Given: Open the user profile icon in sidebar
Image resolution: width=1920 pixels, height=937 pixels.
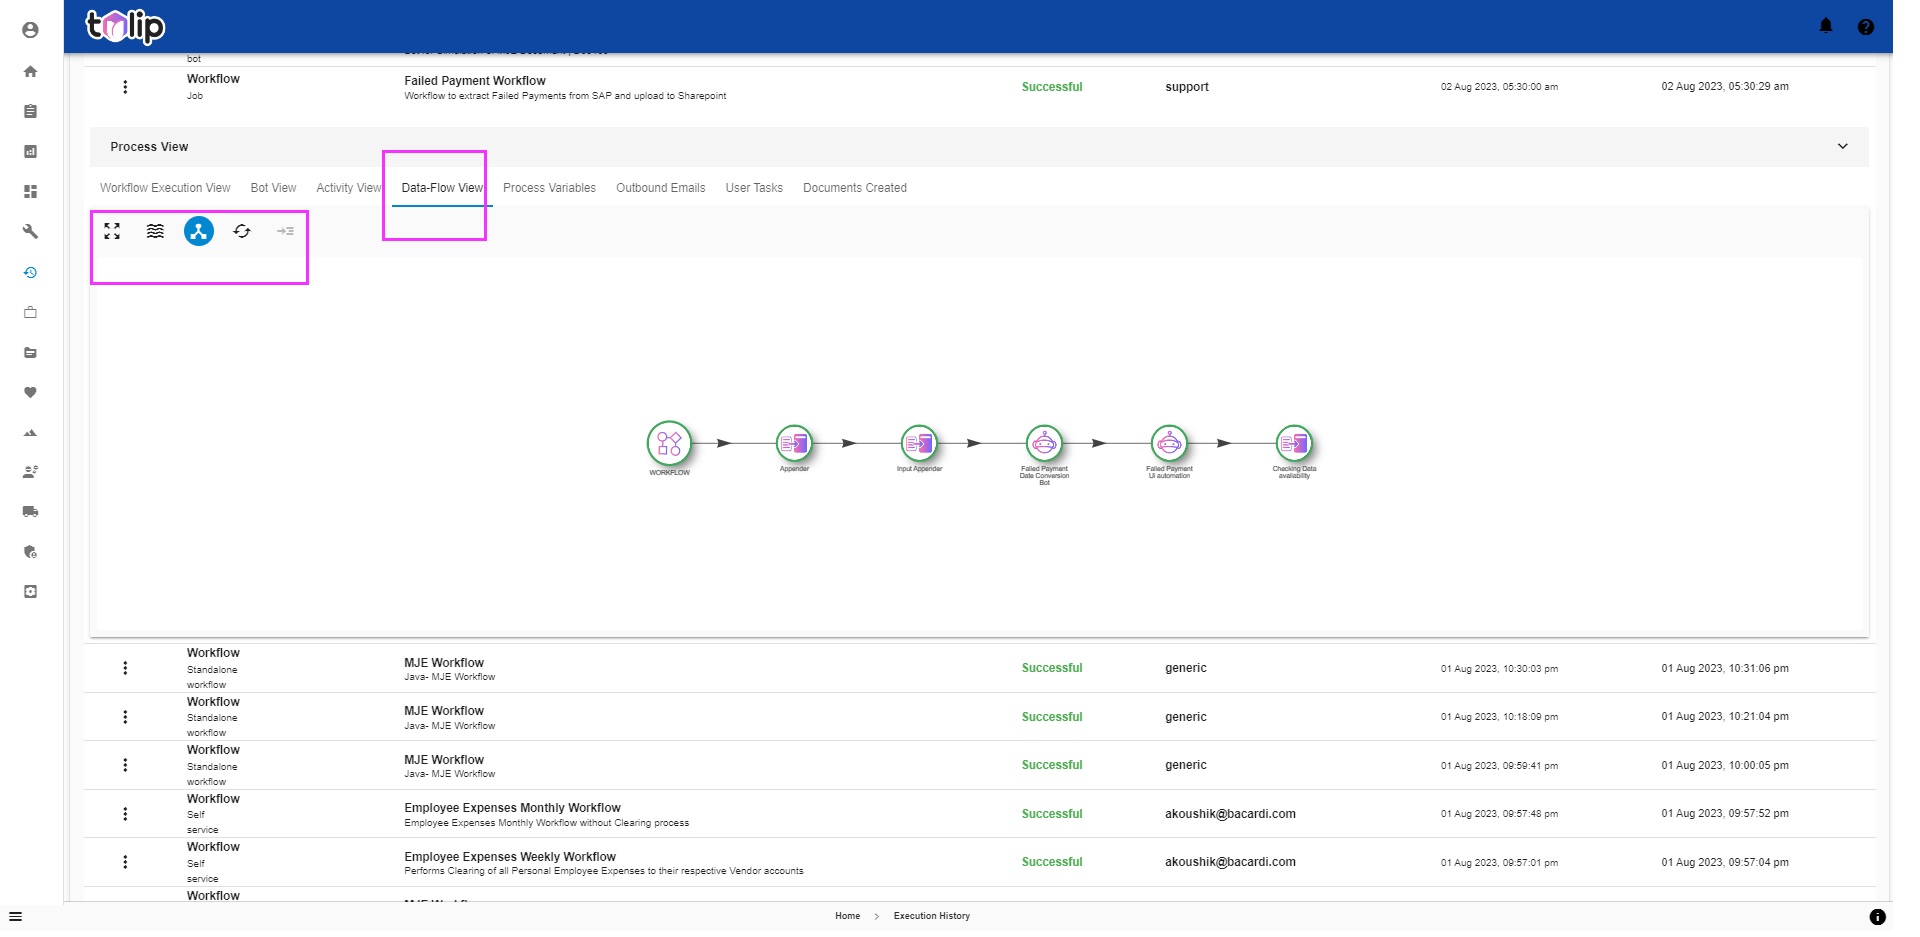Looking at the screenshot, I should point(30,30).
